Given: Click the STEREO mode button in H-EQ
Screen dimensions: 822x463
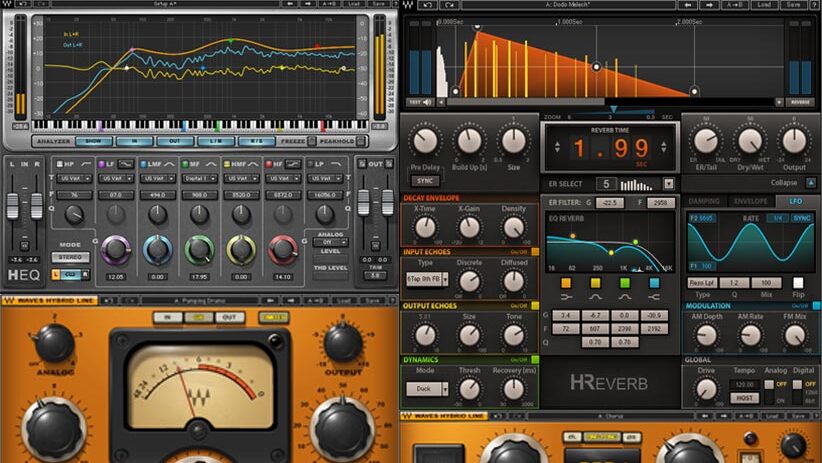Looking at the screenshot, I should [70, 257].
